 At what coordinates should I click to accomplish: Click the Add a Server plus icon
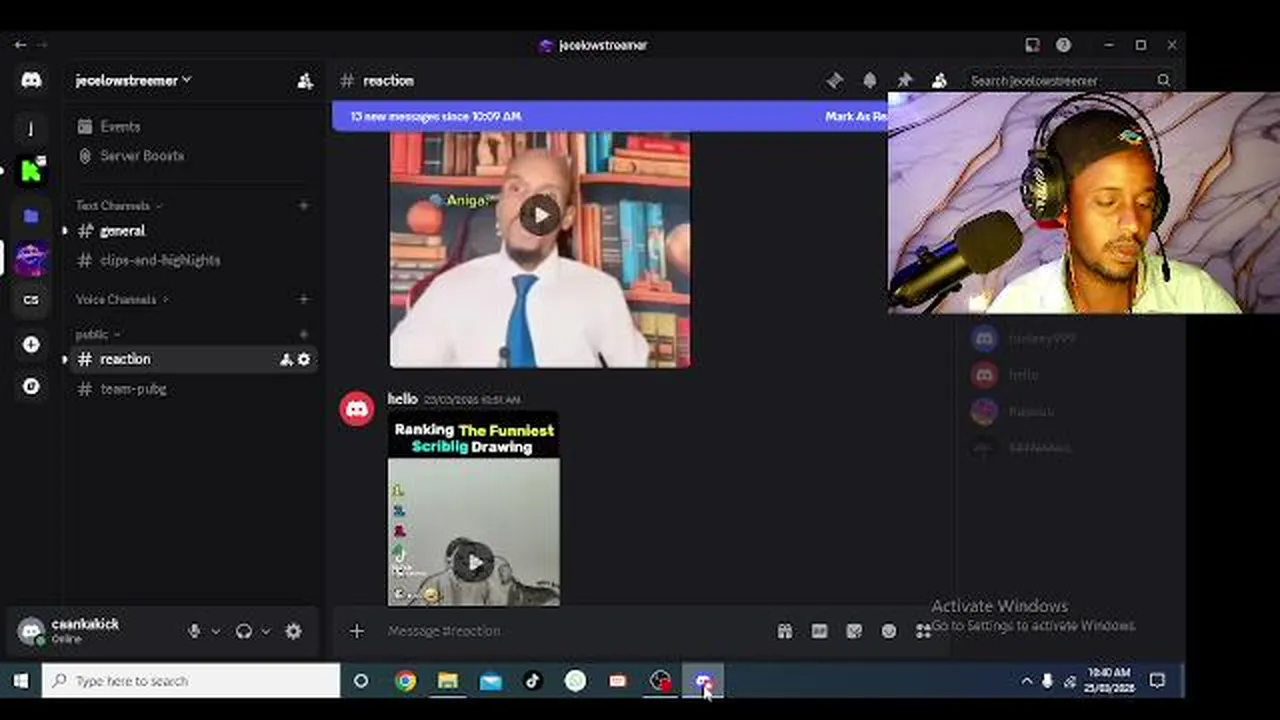pos(31,344)
